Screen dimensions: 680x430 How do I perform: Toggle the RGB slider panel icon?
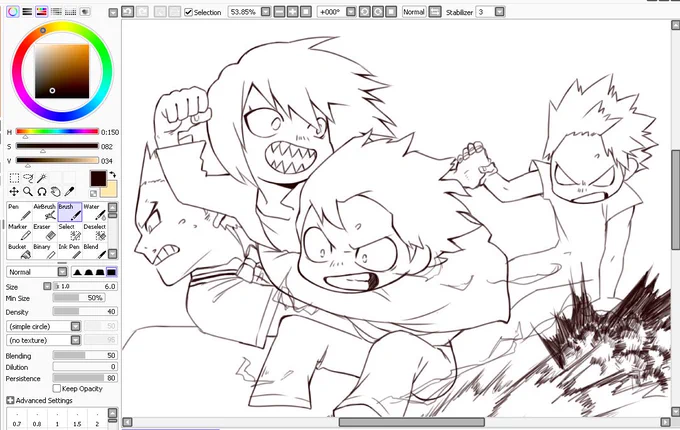pyautogui.click(x=27, y=12)
